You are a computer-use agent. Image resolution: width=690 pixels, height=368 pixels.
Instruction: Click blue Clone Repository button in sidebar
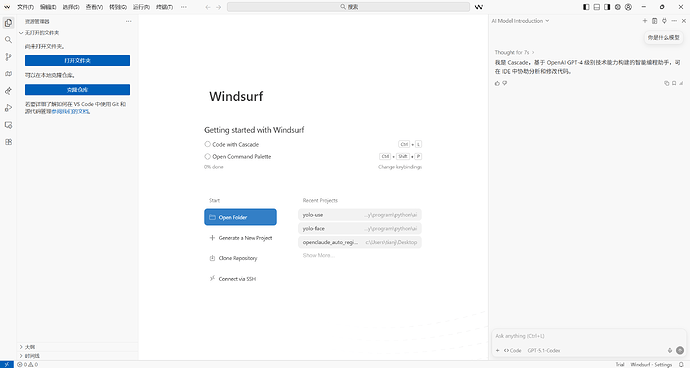click(x=77, y=89)
